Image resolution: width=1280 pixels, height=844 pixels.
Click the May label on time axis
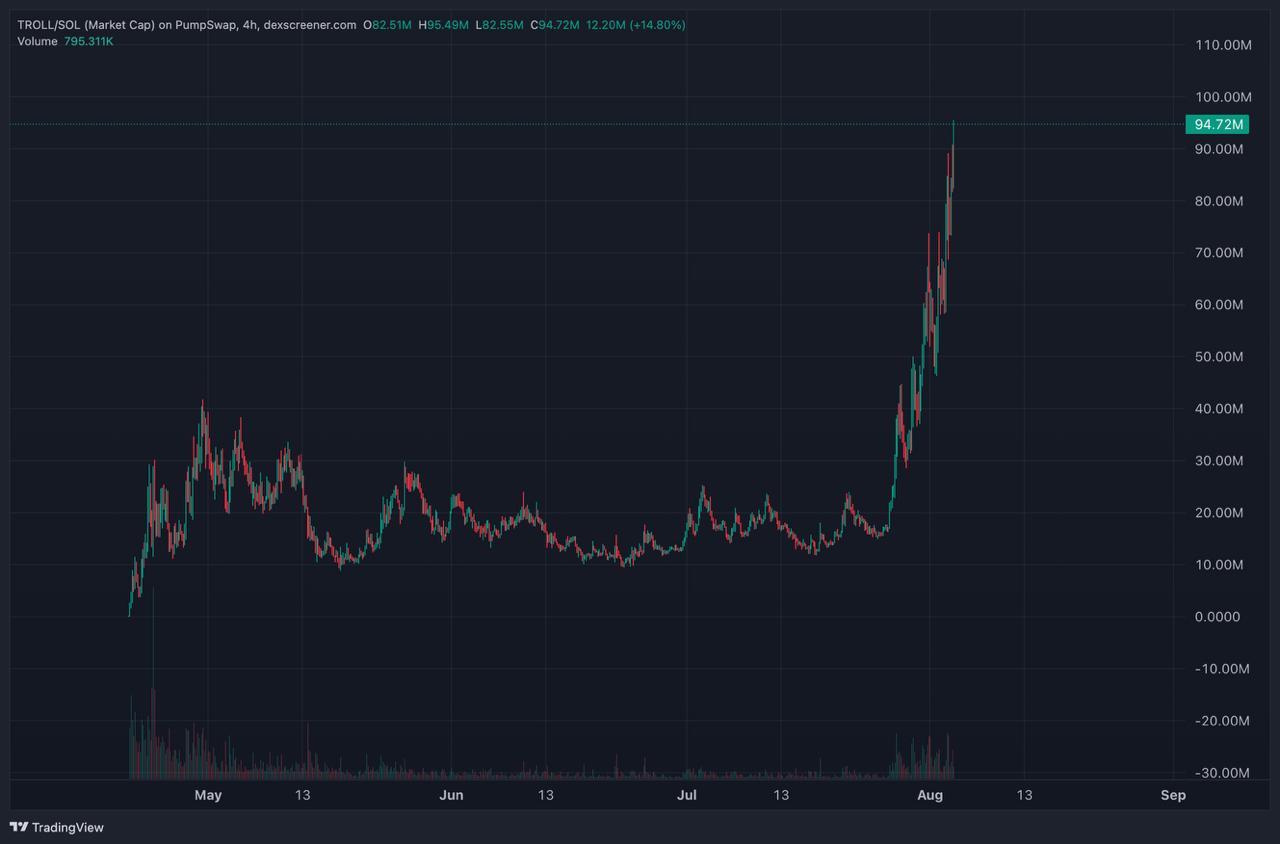pyautogui.click(x=208, y=795)
